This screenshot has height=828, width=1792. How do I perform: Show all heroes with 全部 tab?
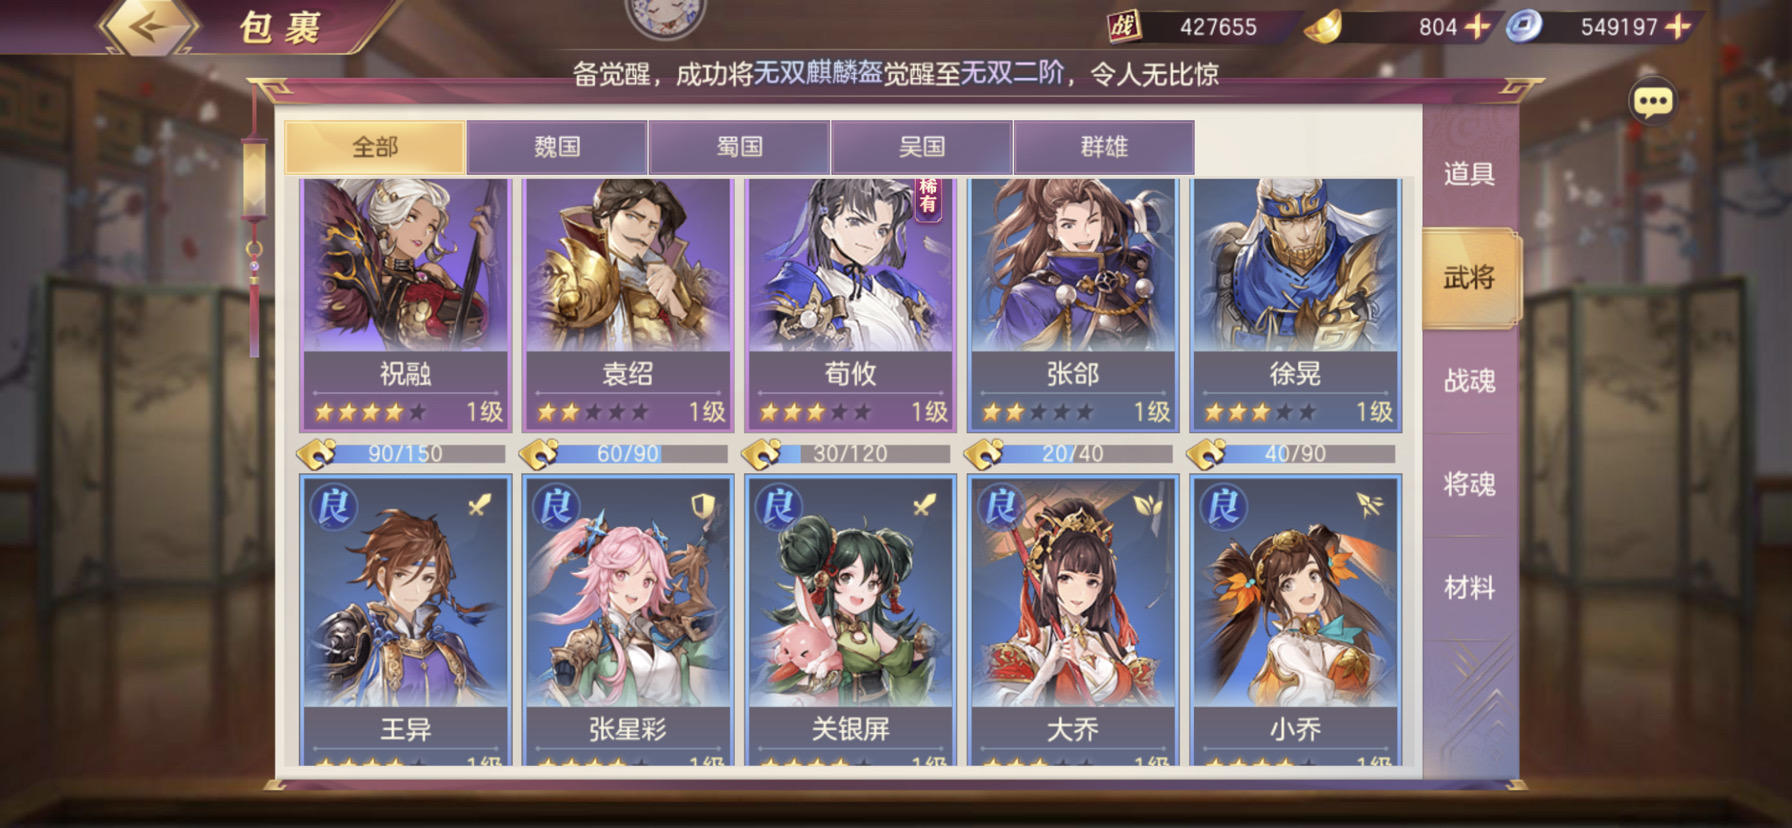[375, 147]
